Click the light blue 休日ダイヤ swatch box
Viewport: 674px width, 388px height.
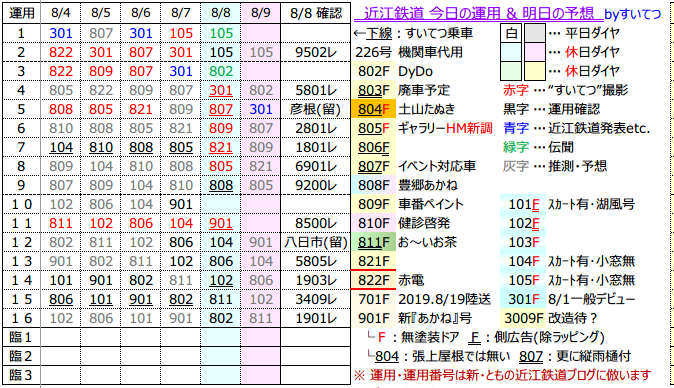pyautogui.click(x=511, y=52)
